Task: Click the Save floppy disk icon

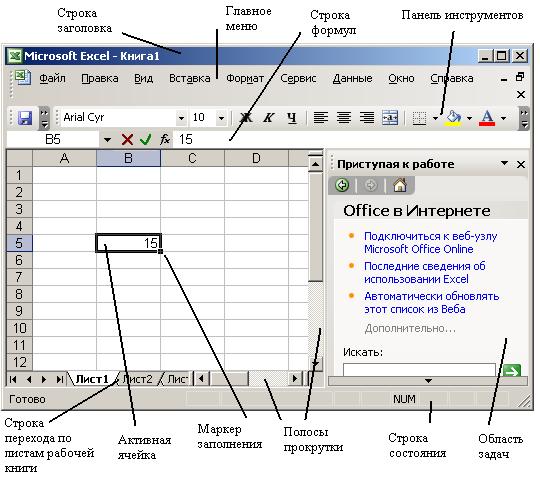Action: click(x=25, y=118)
